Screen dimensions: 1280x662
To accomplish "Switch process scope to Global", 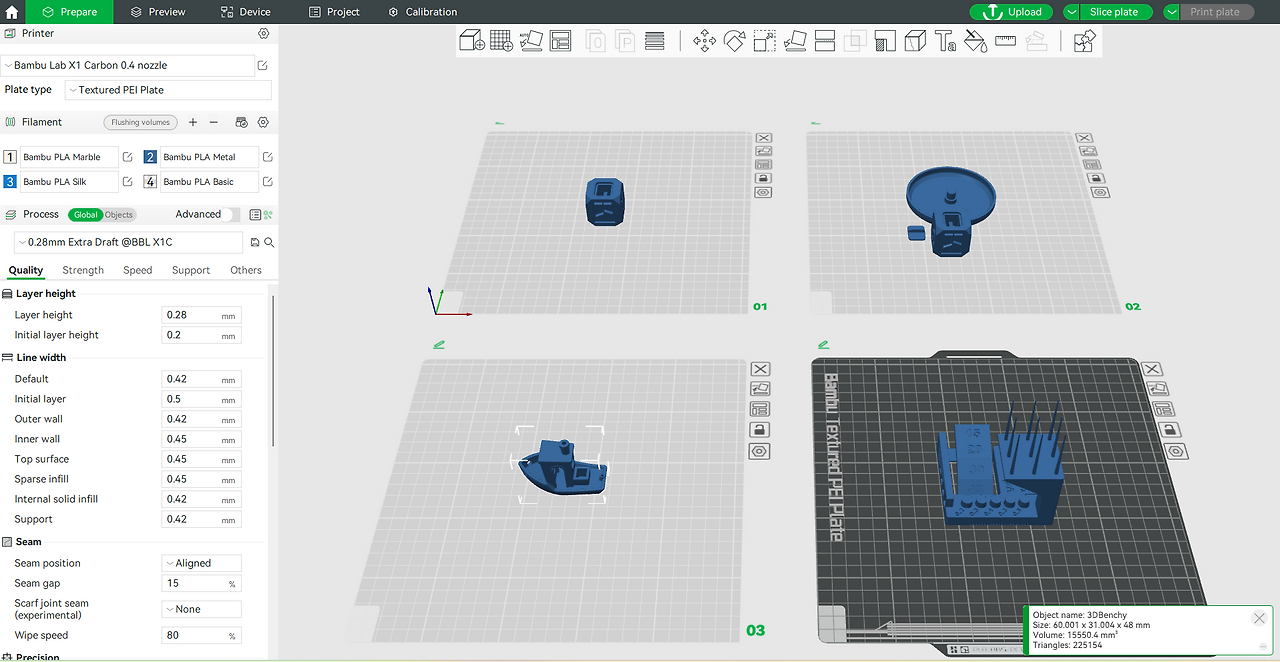I will pyautogui.click(x=86, y=215).
